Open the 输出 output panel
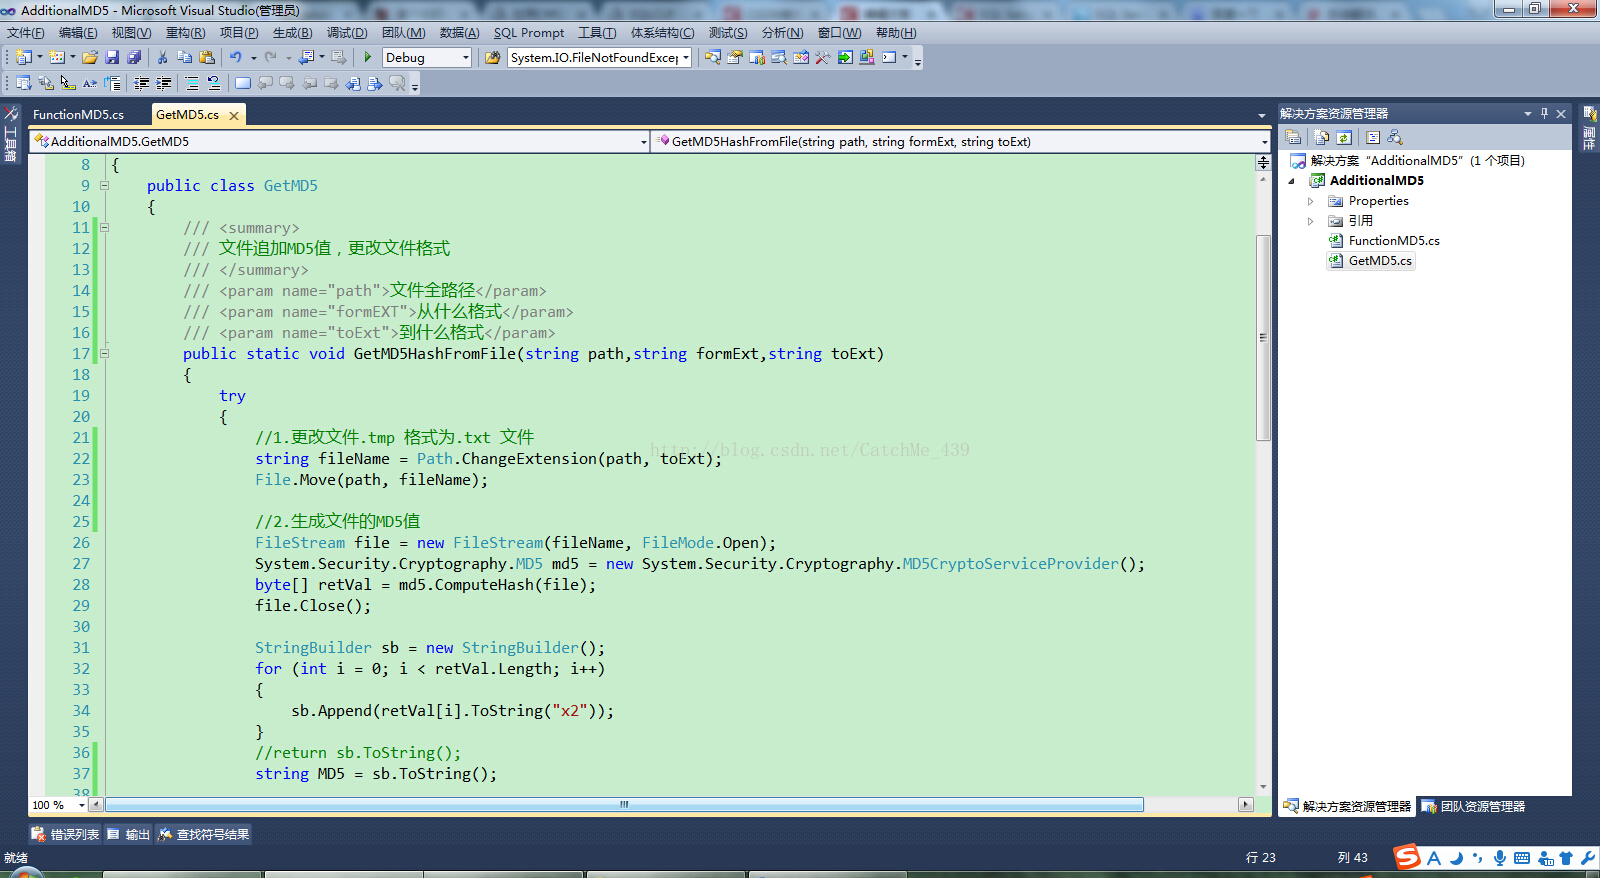 click(129, 834)
